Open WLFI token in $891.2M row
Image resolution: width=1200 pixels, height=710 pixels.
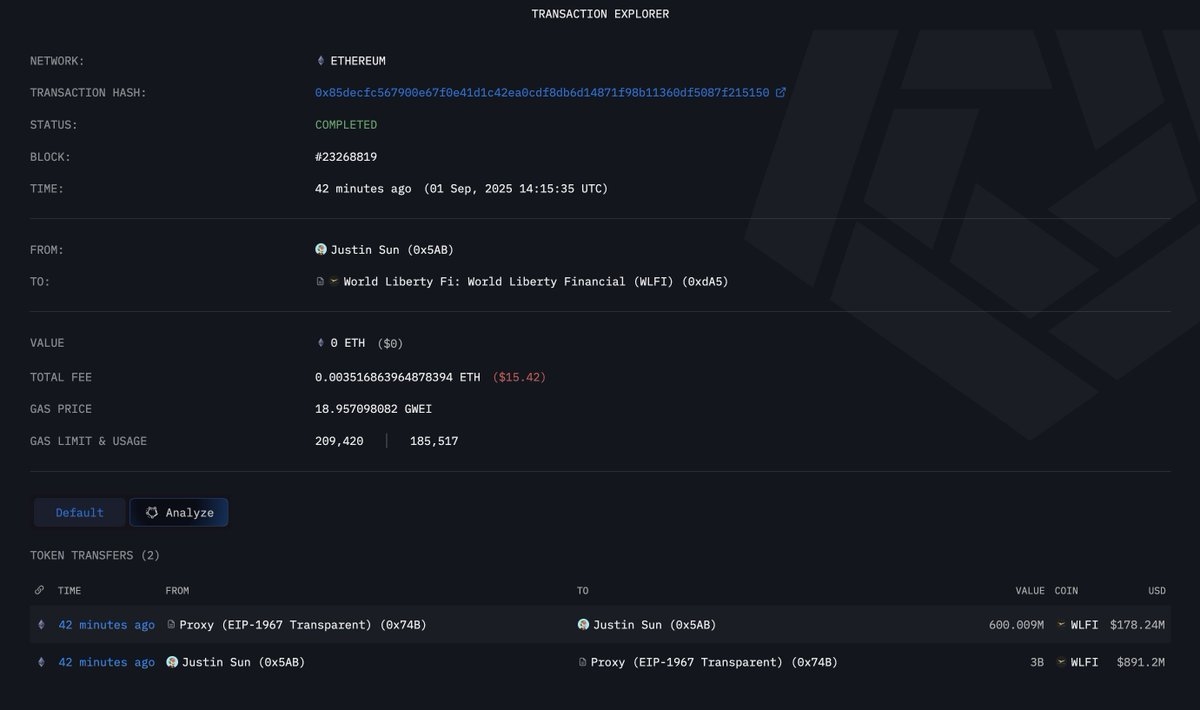click(1085, 662)
